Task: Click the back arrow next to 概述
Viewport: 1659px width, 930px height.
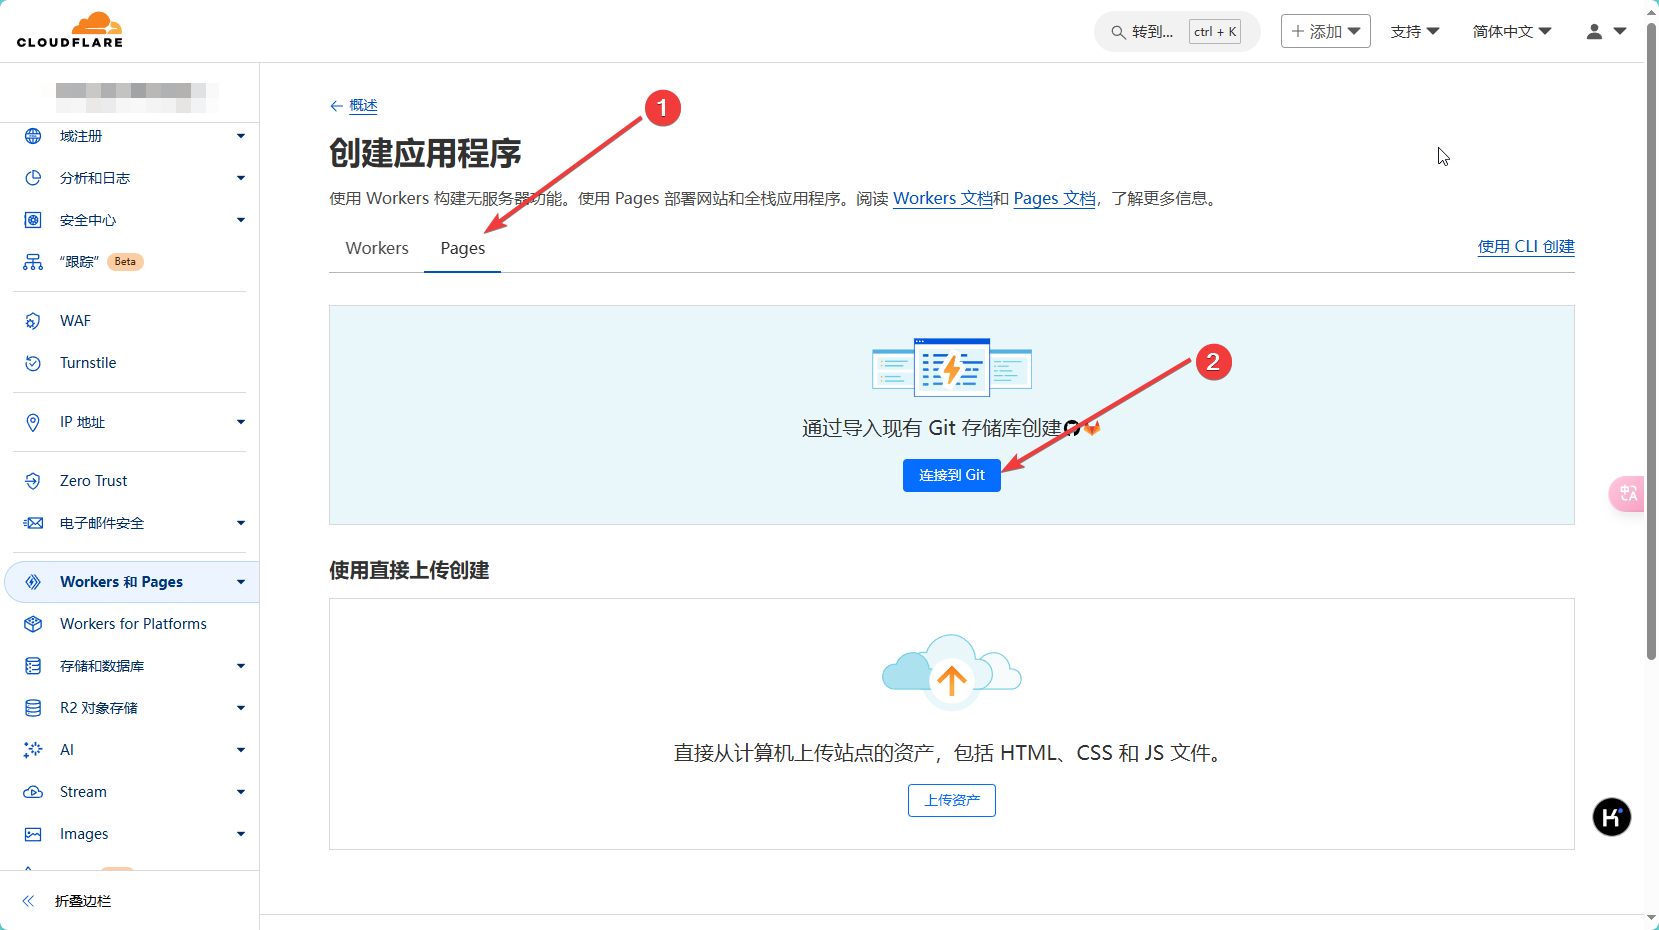Action: point(336,106)
